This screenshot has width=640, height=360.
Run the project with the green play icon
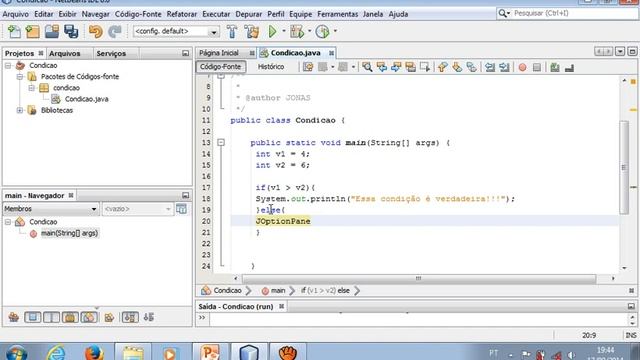pos(272,31)
